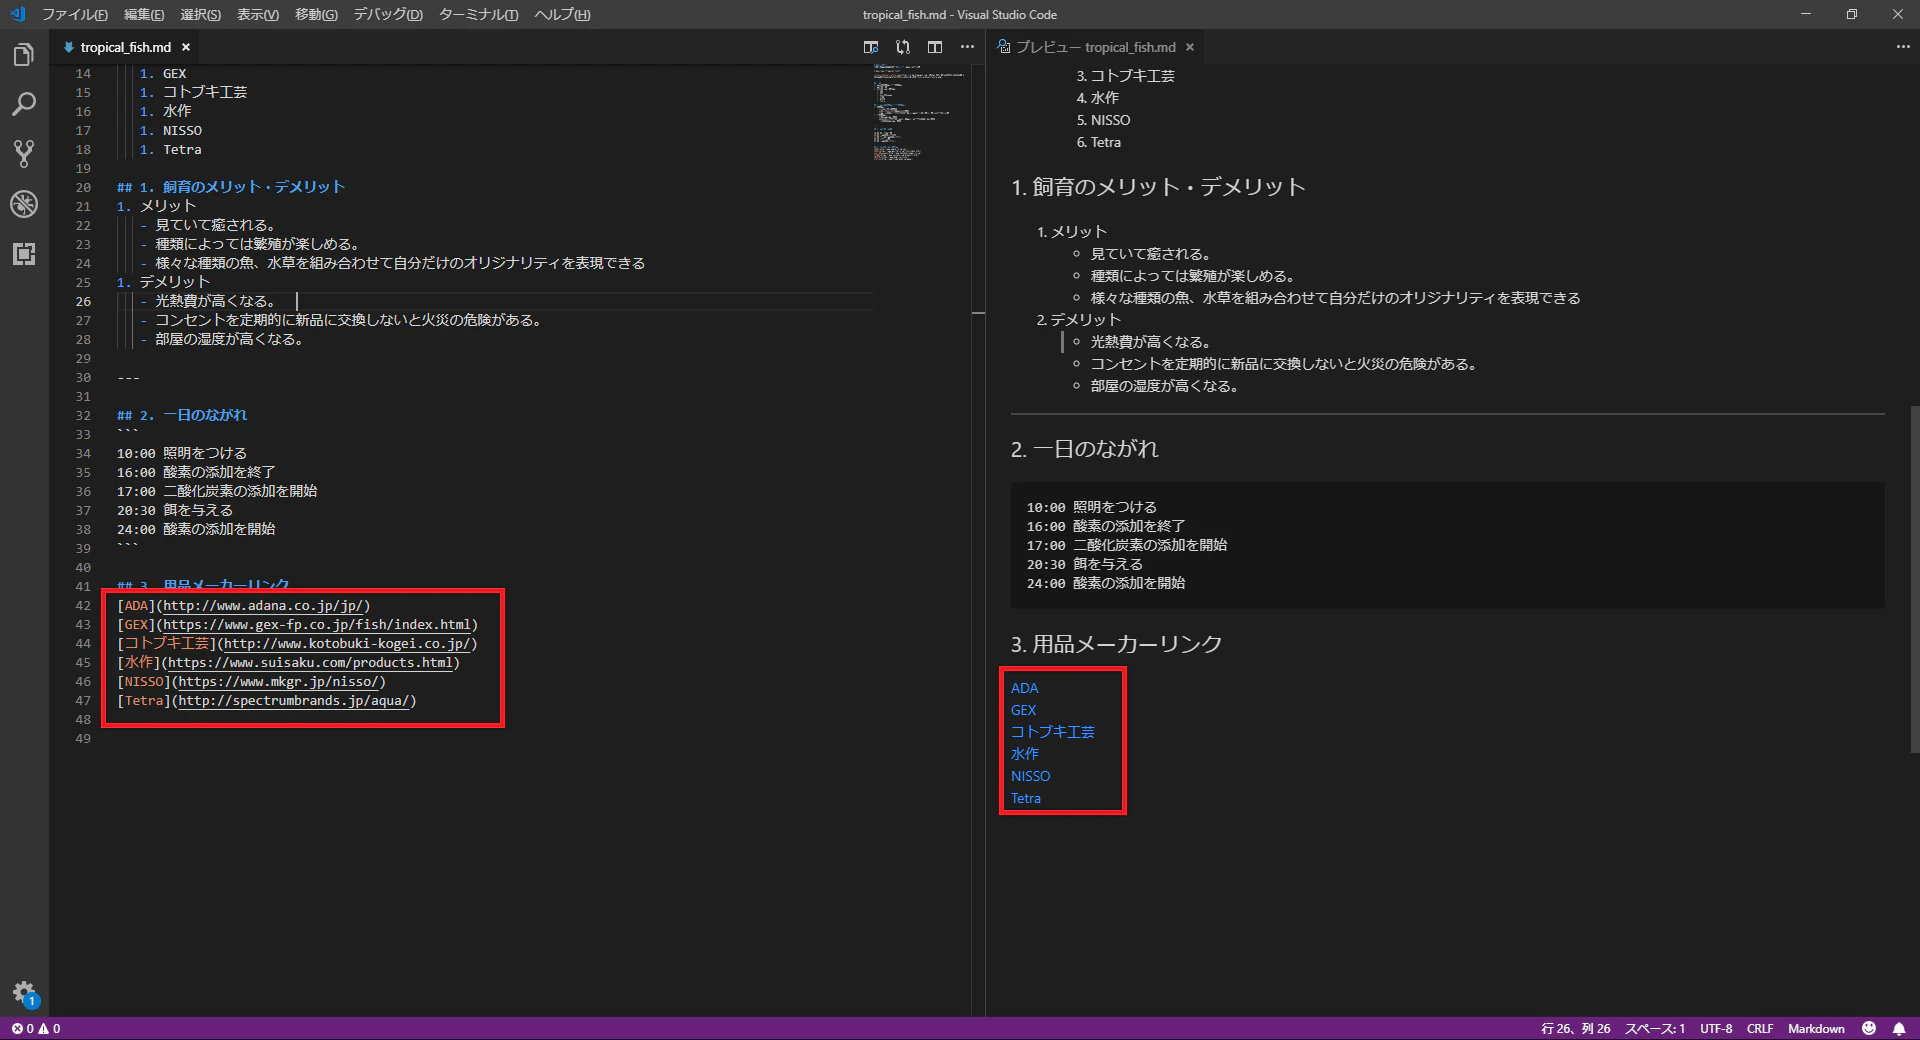Click editor line '1. NISSO' on line 17
This screenshot has height=1040, width=1920.
coord(170,130)
